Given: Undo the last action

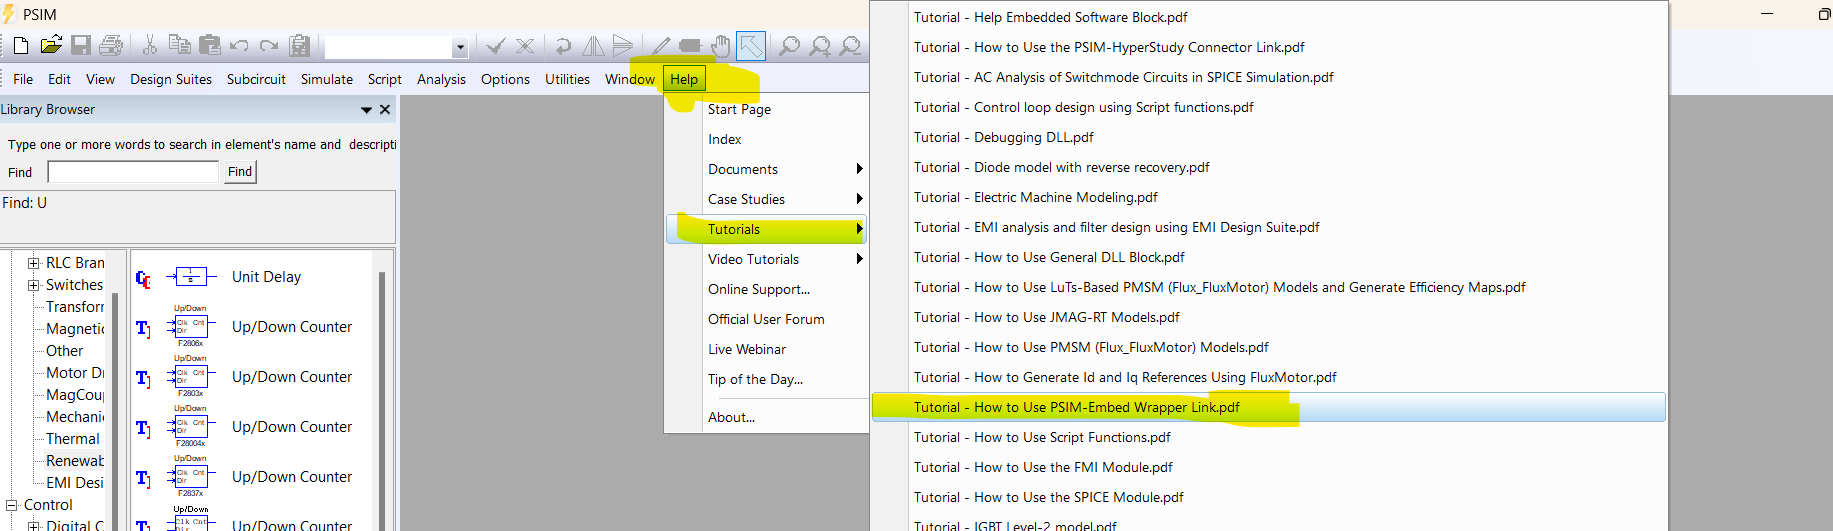Looking at the screenshot, I should point(239,45).
